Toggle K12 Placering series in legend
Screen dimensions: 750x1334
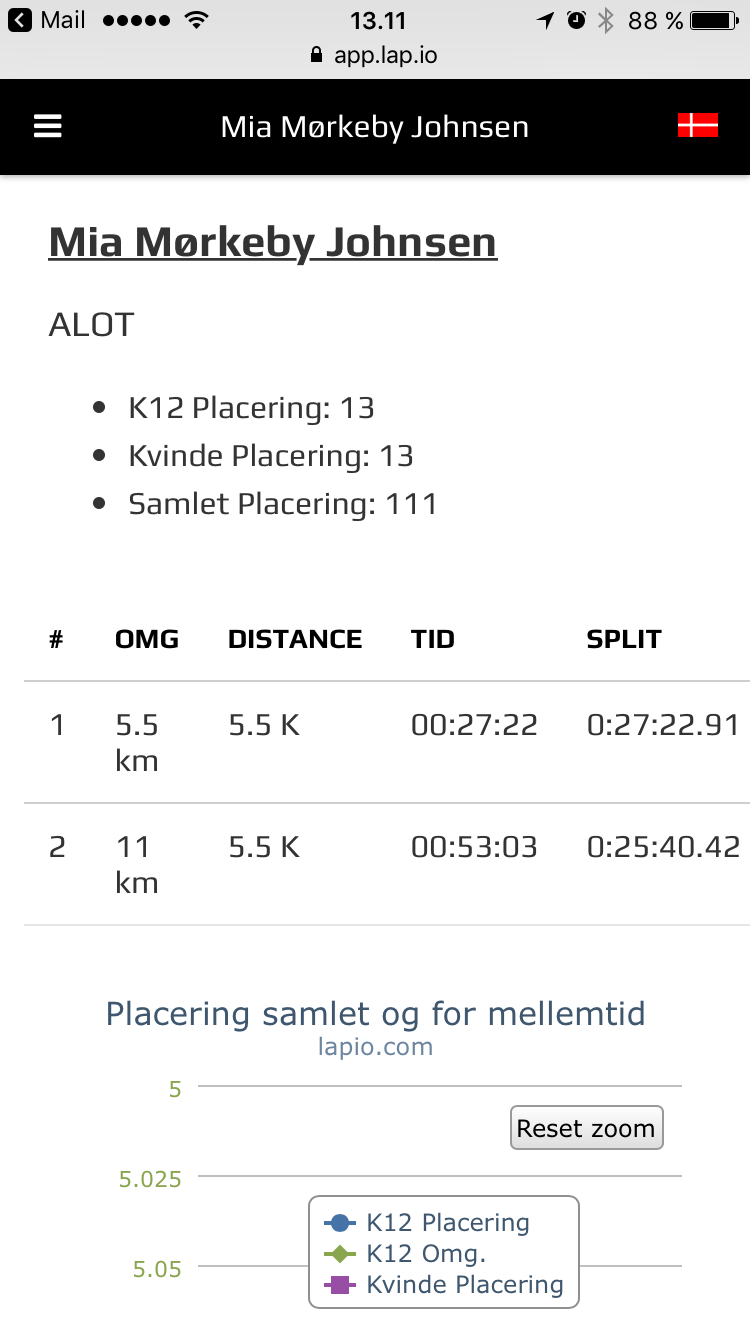[x=428, y=1222]
